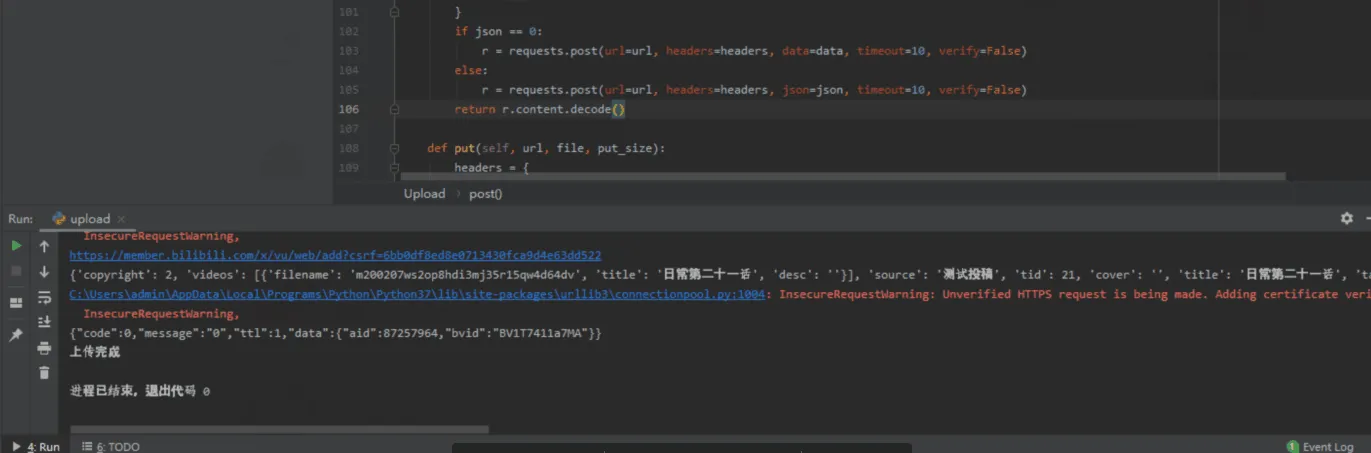Image resolution: width=1371 pixels, height=453 pixels.
Task: Click the editor horizontal scrollbar
Action: (843, 176)
